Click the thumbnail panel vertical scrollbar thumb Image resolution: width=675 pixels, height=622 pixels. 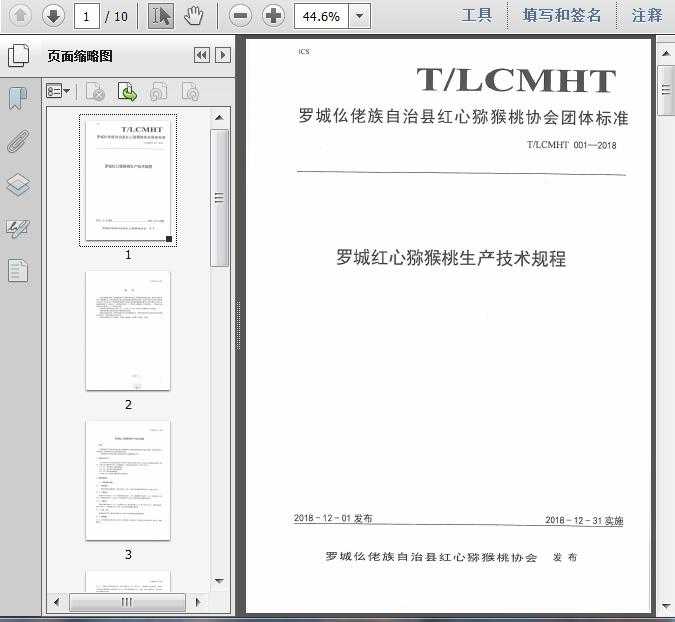(219, 198)
